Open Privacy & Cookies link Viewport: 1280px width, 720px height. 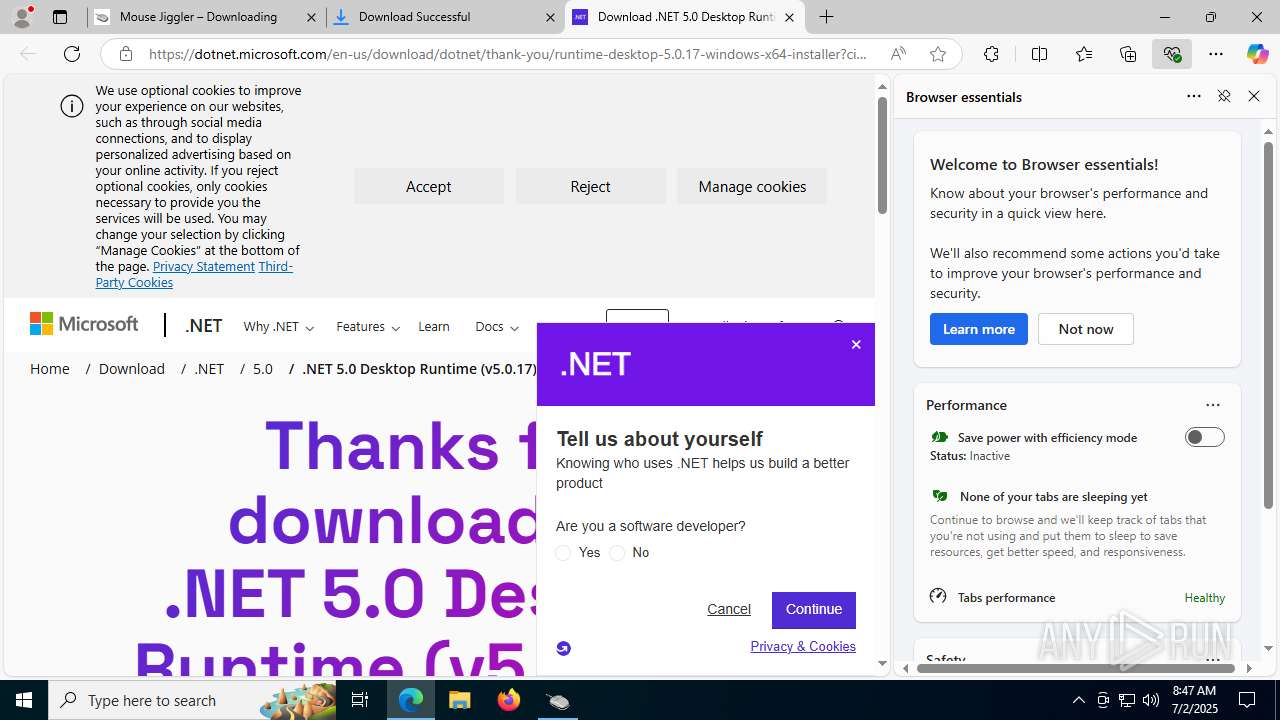coord(803,647)
